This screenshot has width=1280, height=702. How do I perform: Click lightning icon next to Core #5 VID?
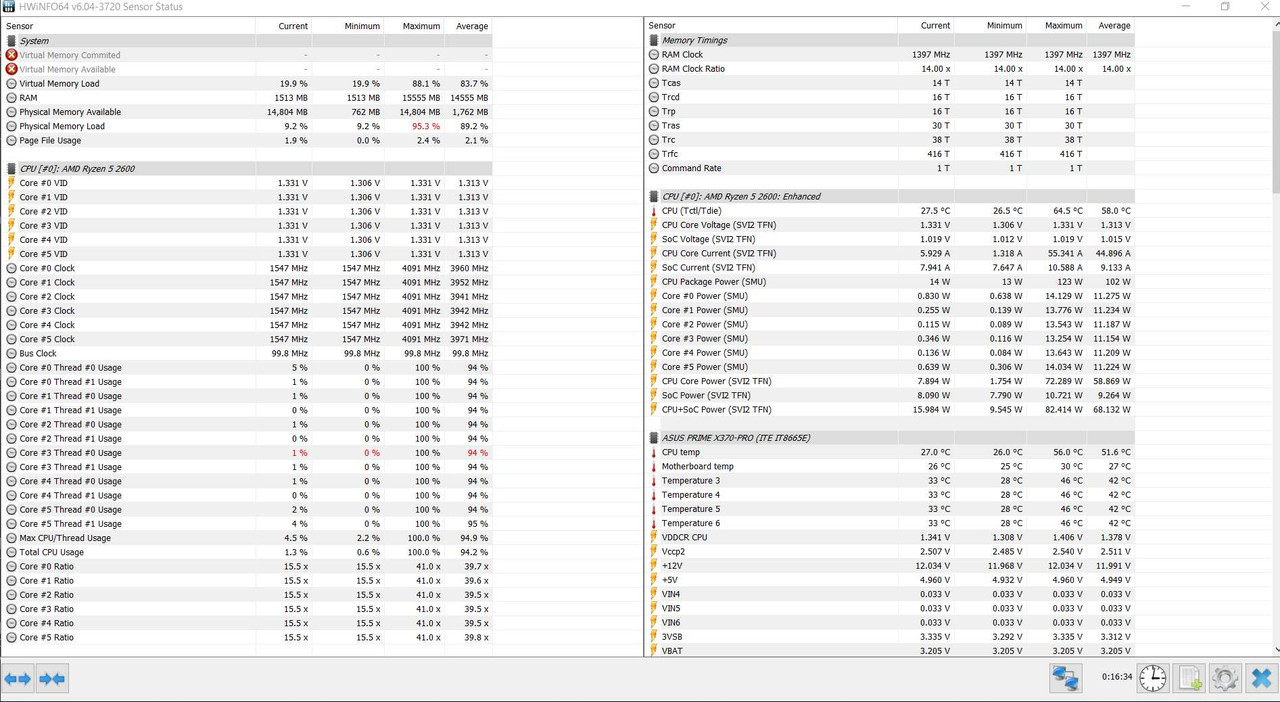(11, 254)
